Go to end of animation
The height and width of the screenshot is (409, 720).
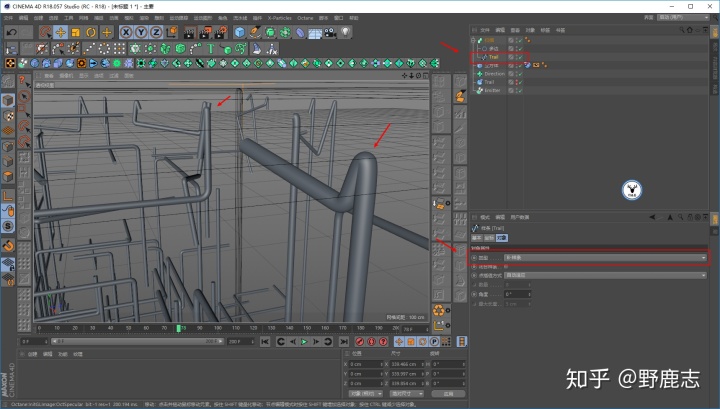click(343, 342)
